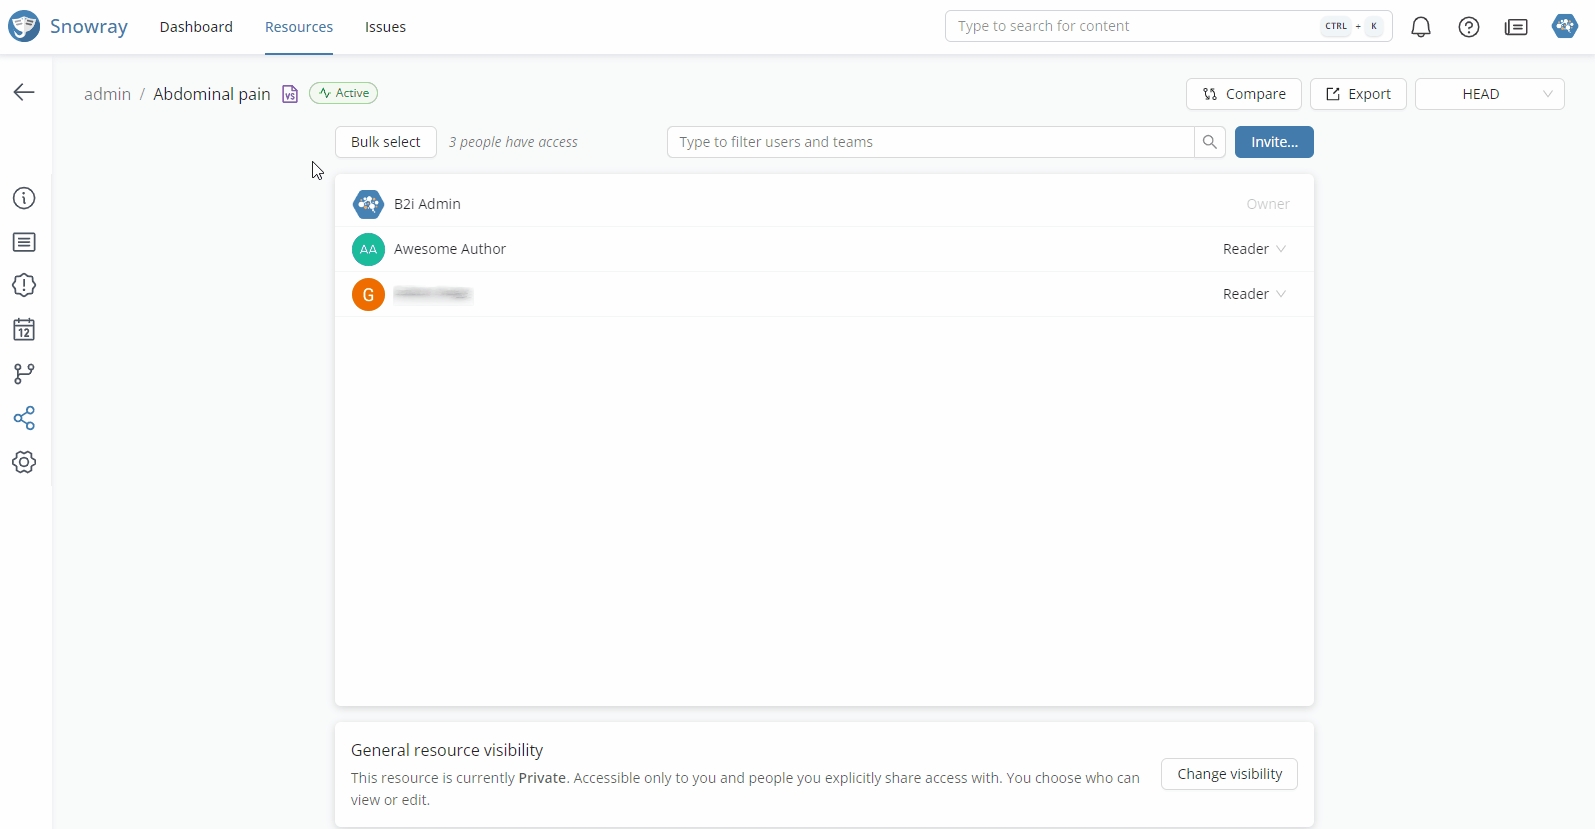Switch to the Issues tab

tap(385, 27)
